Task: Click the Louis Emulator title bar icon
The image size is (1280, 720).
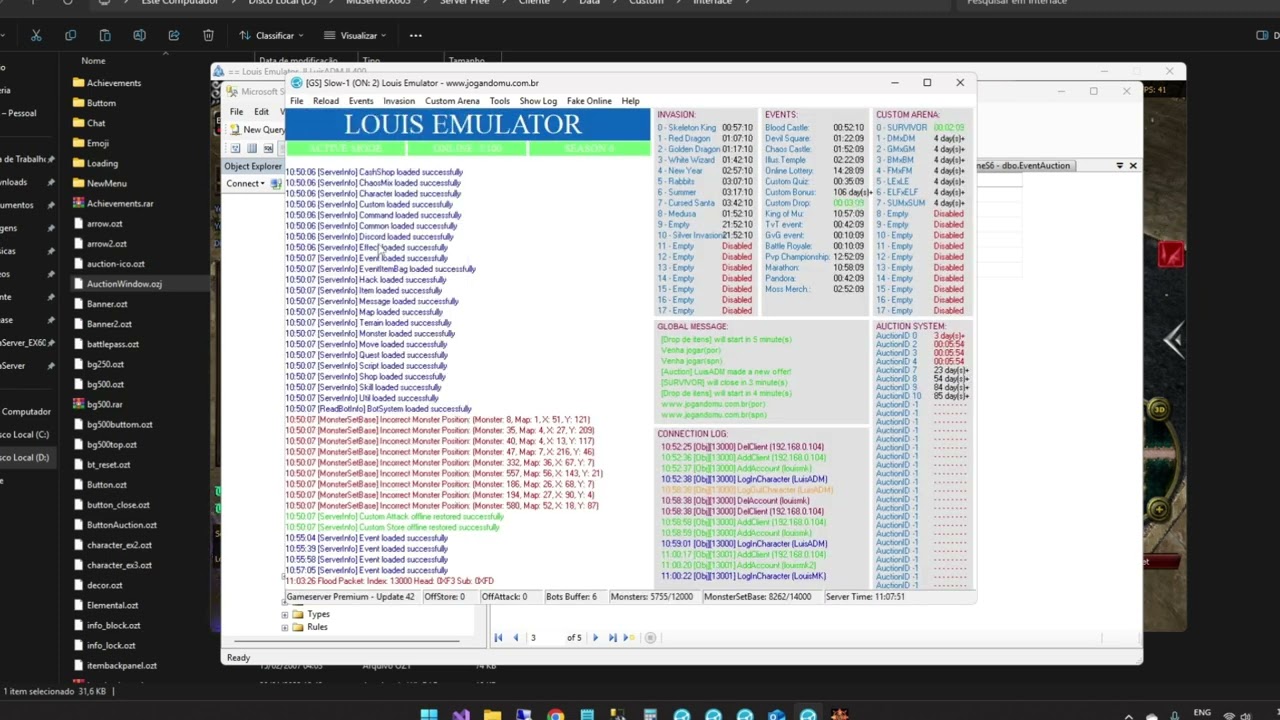Action: [297, 83]
